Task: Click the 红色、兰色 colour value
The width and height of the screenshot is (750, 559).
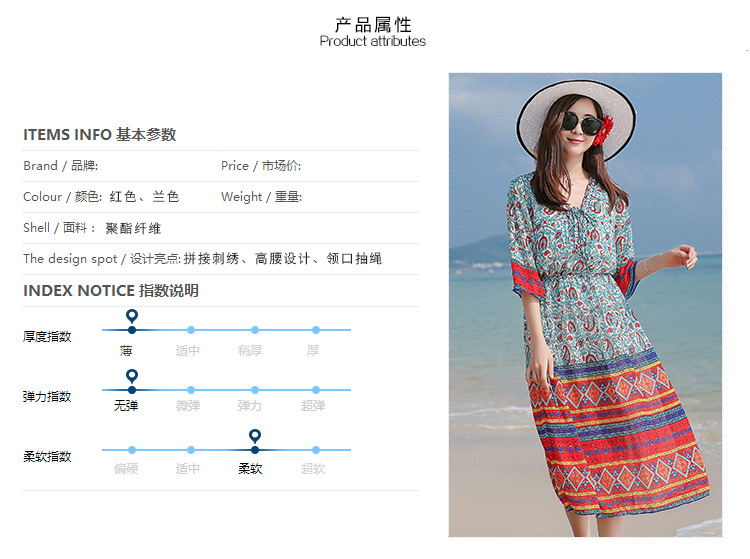Action: pos(144,197)
